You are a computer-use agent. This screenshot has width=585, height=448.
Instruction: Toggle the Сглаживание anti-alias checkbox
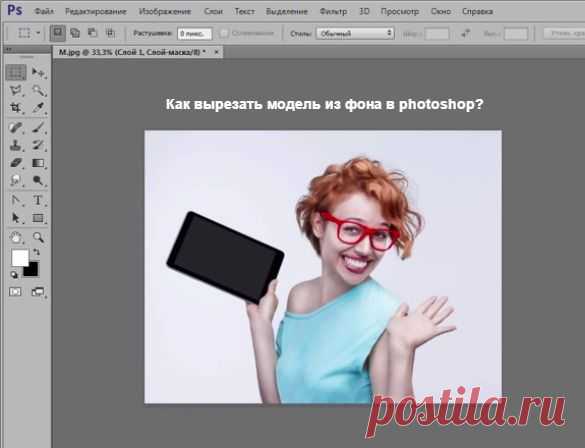tap(224, 33)
